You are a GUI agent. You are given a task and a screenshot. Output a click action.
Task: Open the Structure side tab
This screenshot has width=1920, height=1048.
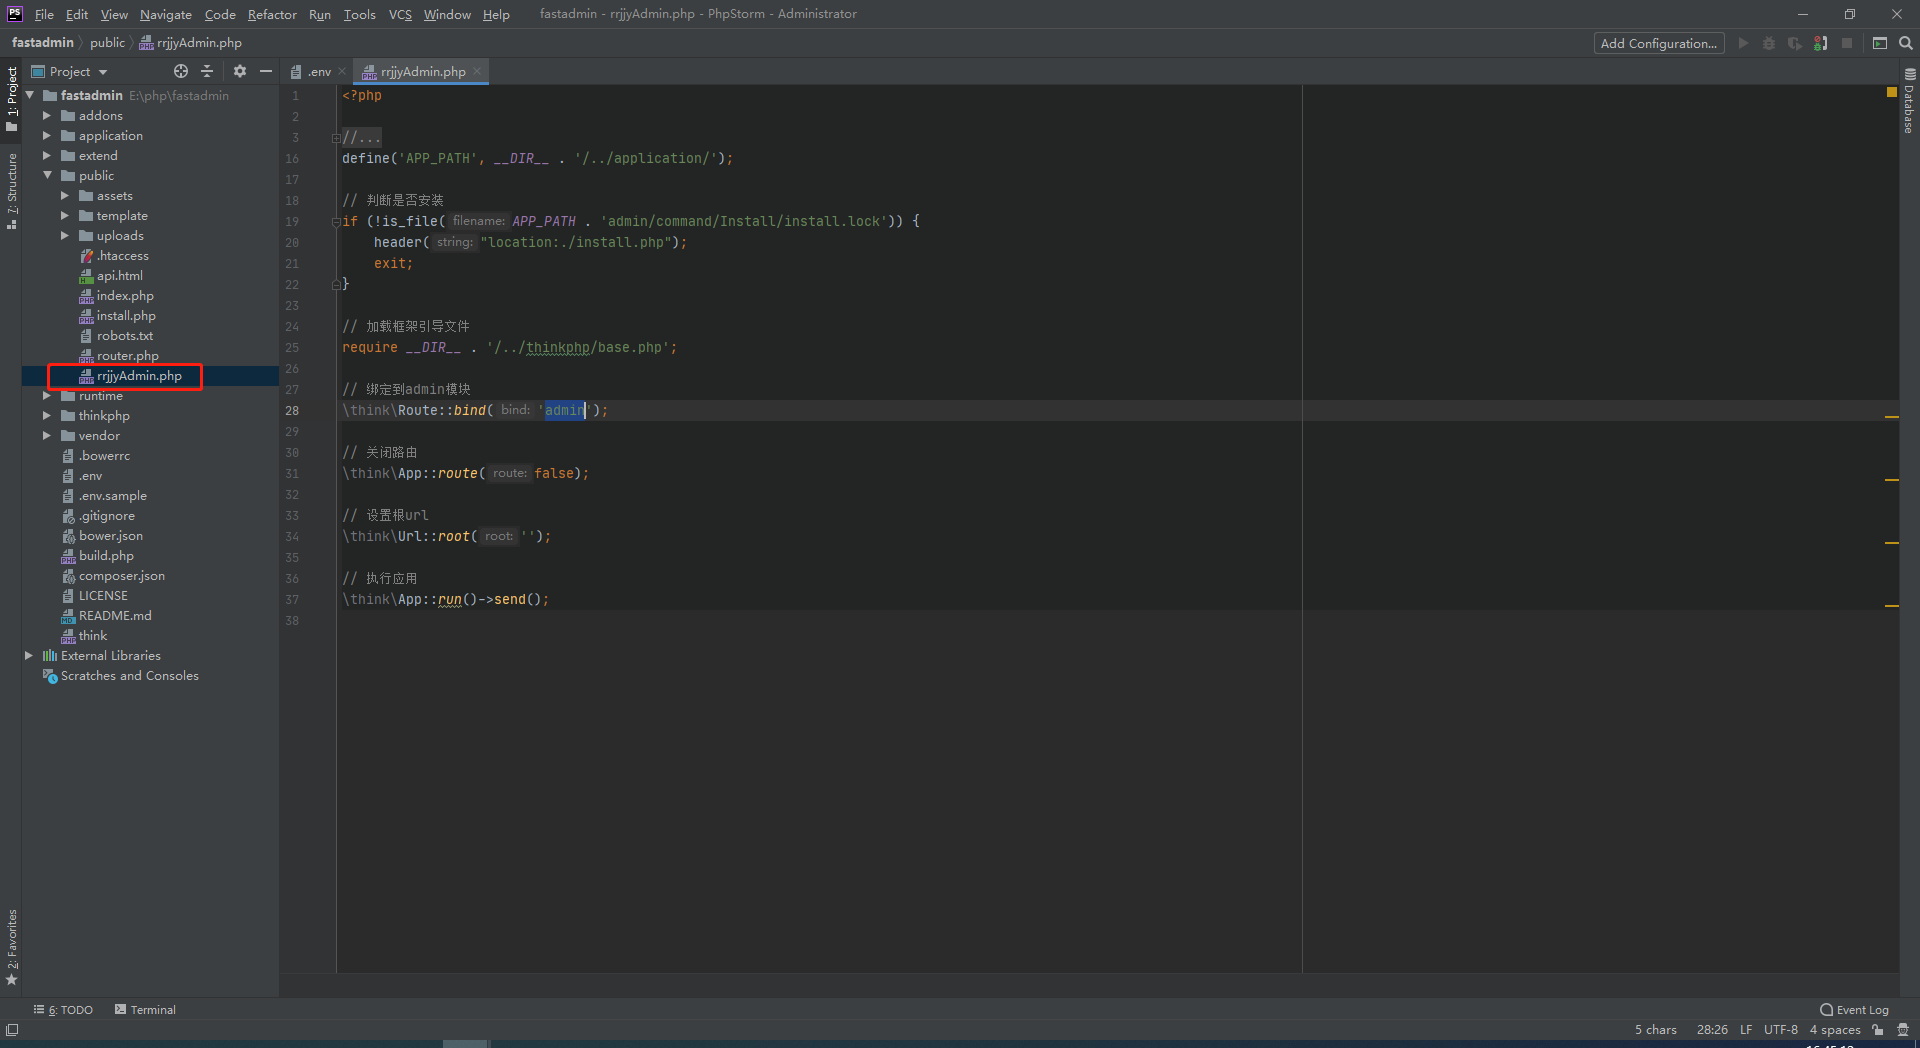point(11,191)
